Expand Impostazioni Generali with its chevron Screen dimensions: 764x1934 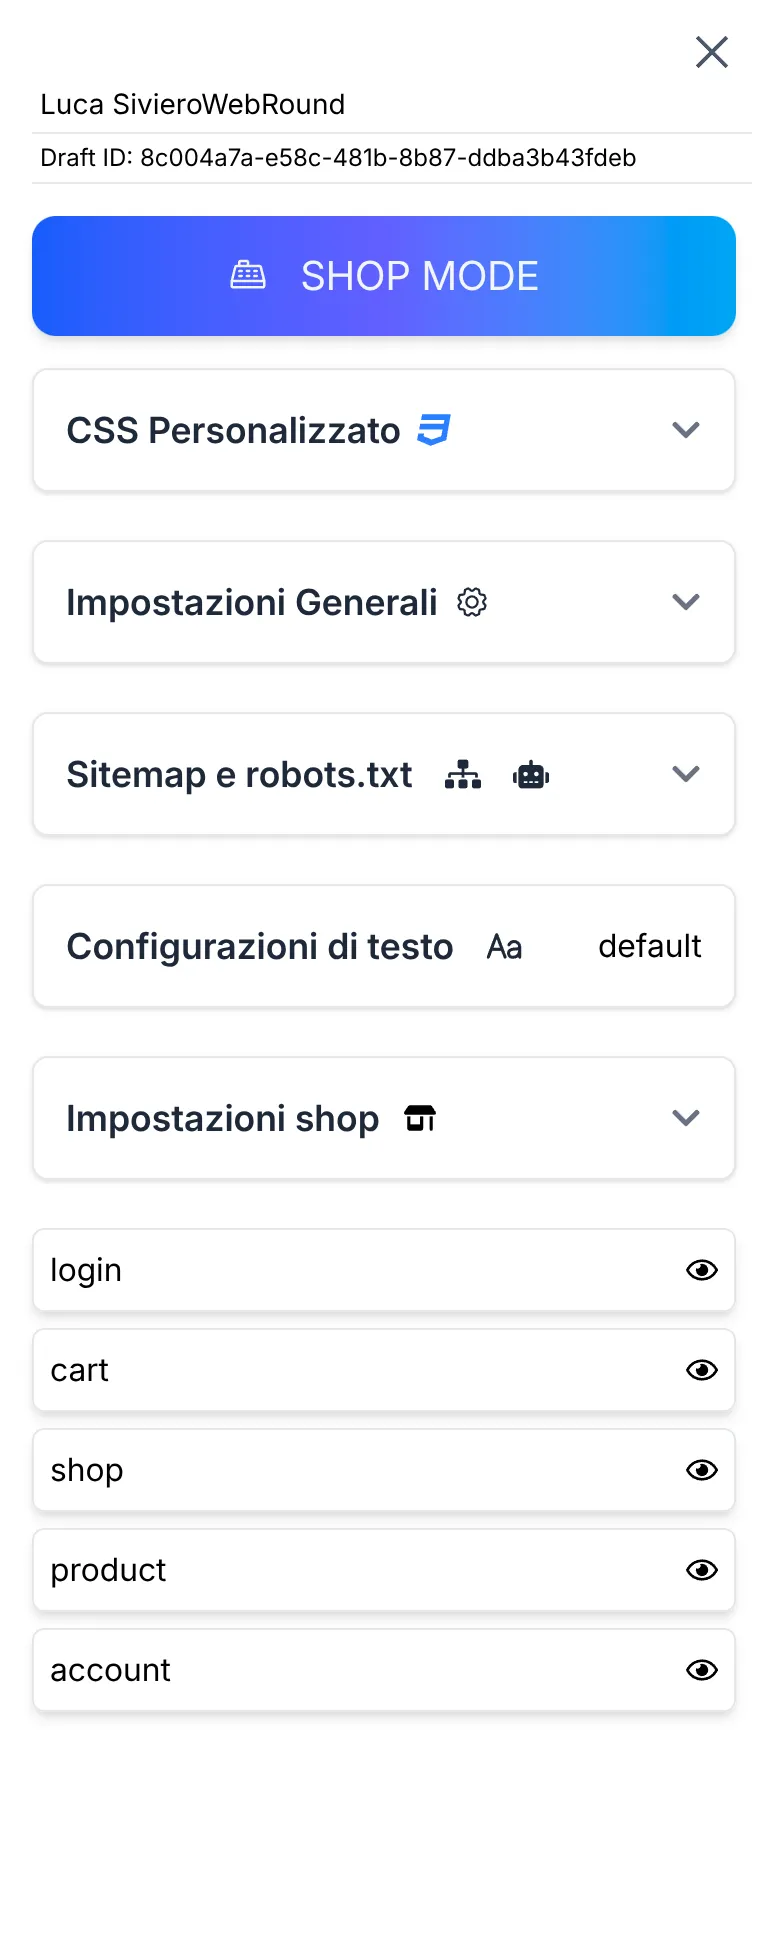click(686, 602)
